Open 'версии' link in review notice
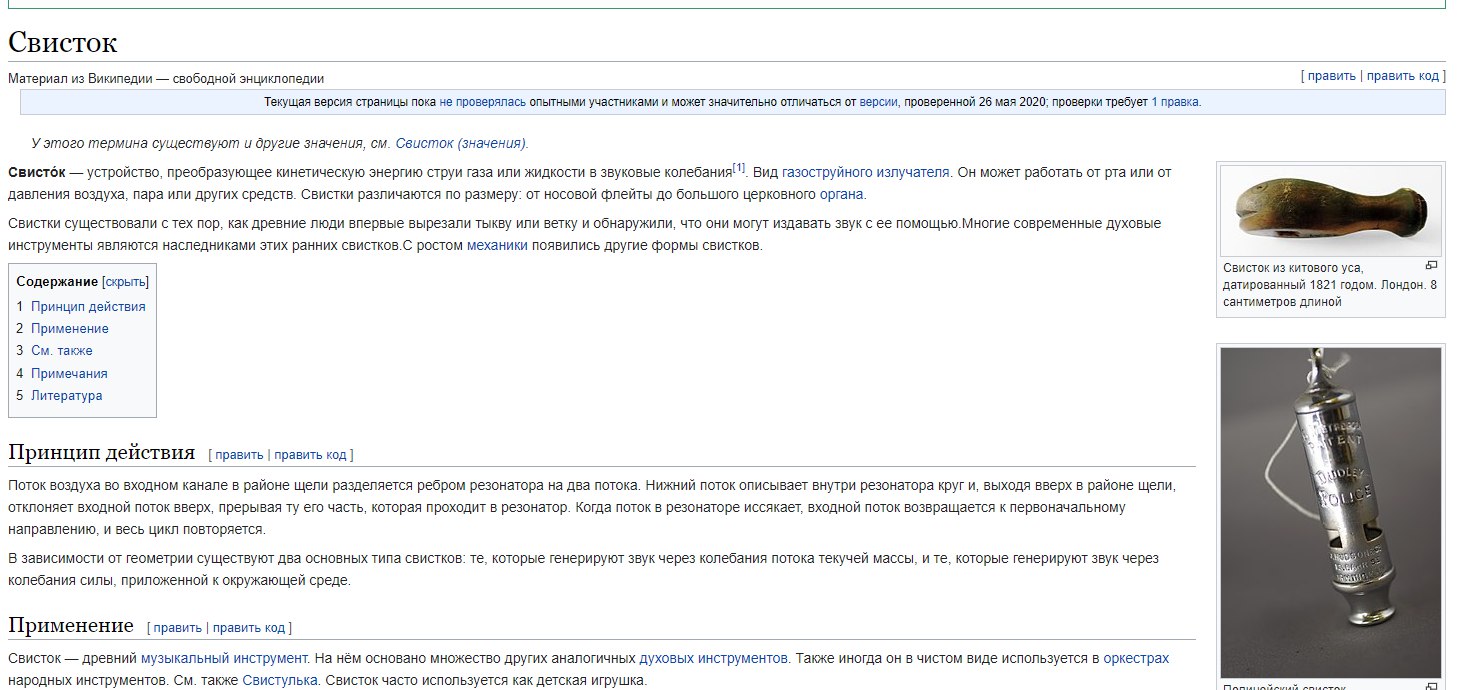The image size is (1463, 690). pyautogui.click(x=878, y=102)
